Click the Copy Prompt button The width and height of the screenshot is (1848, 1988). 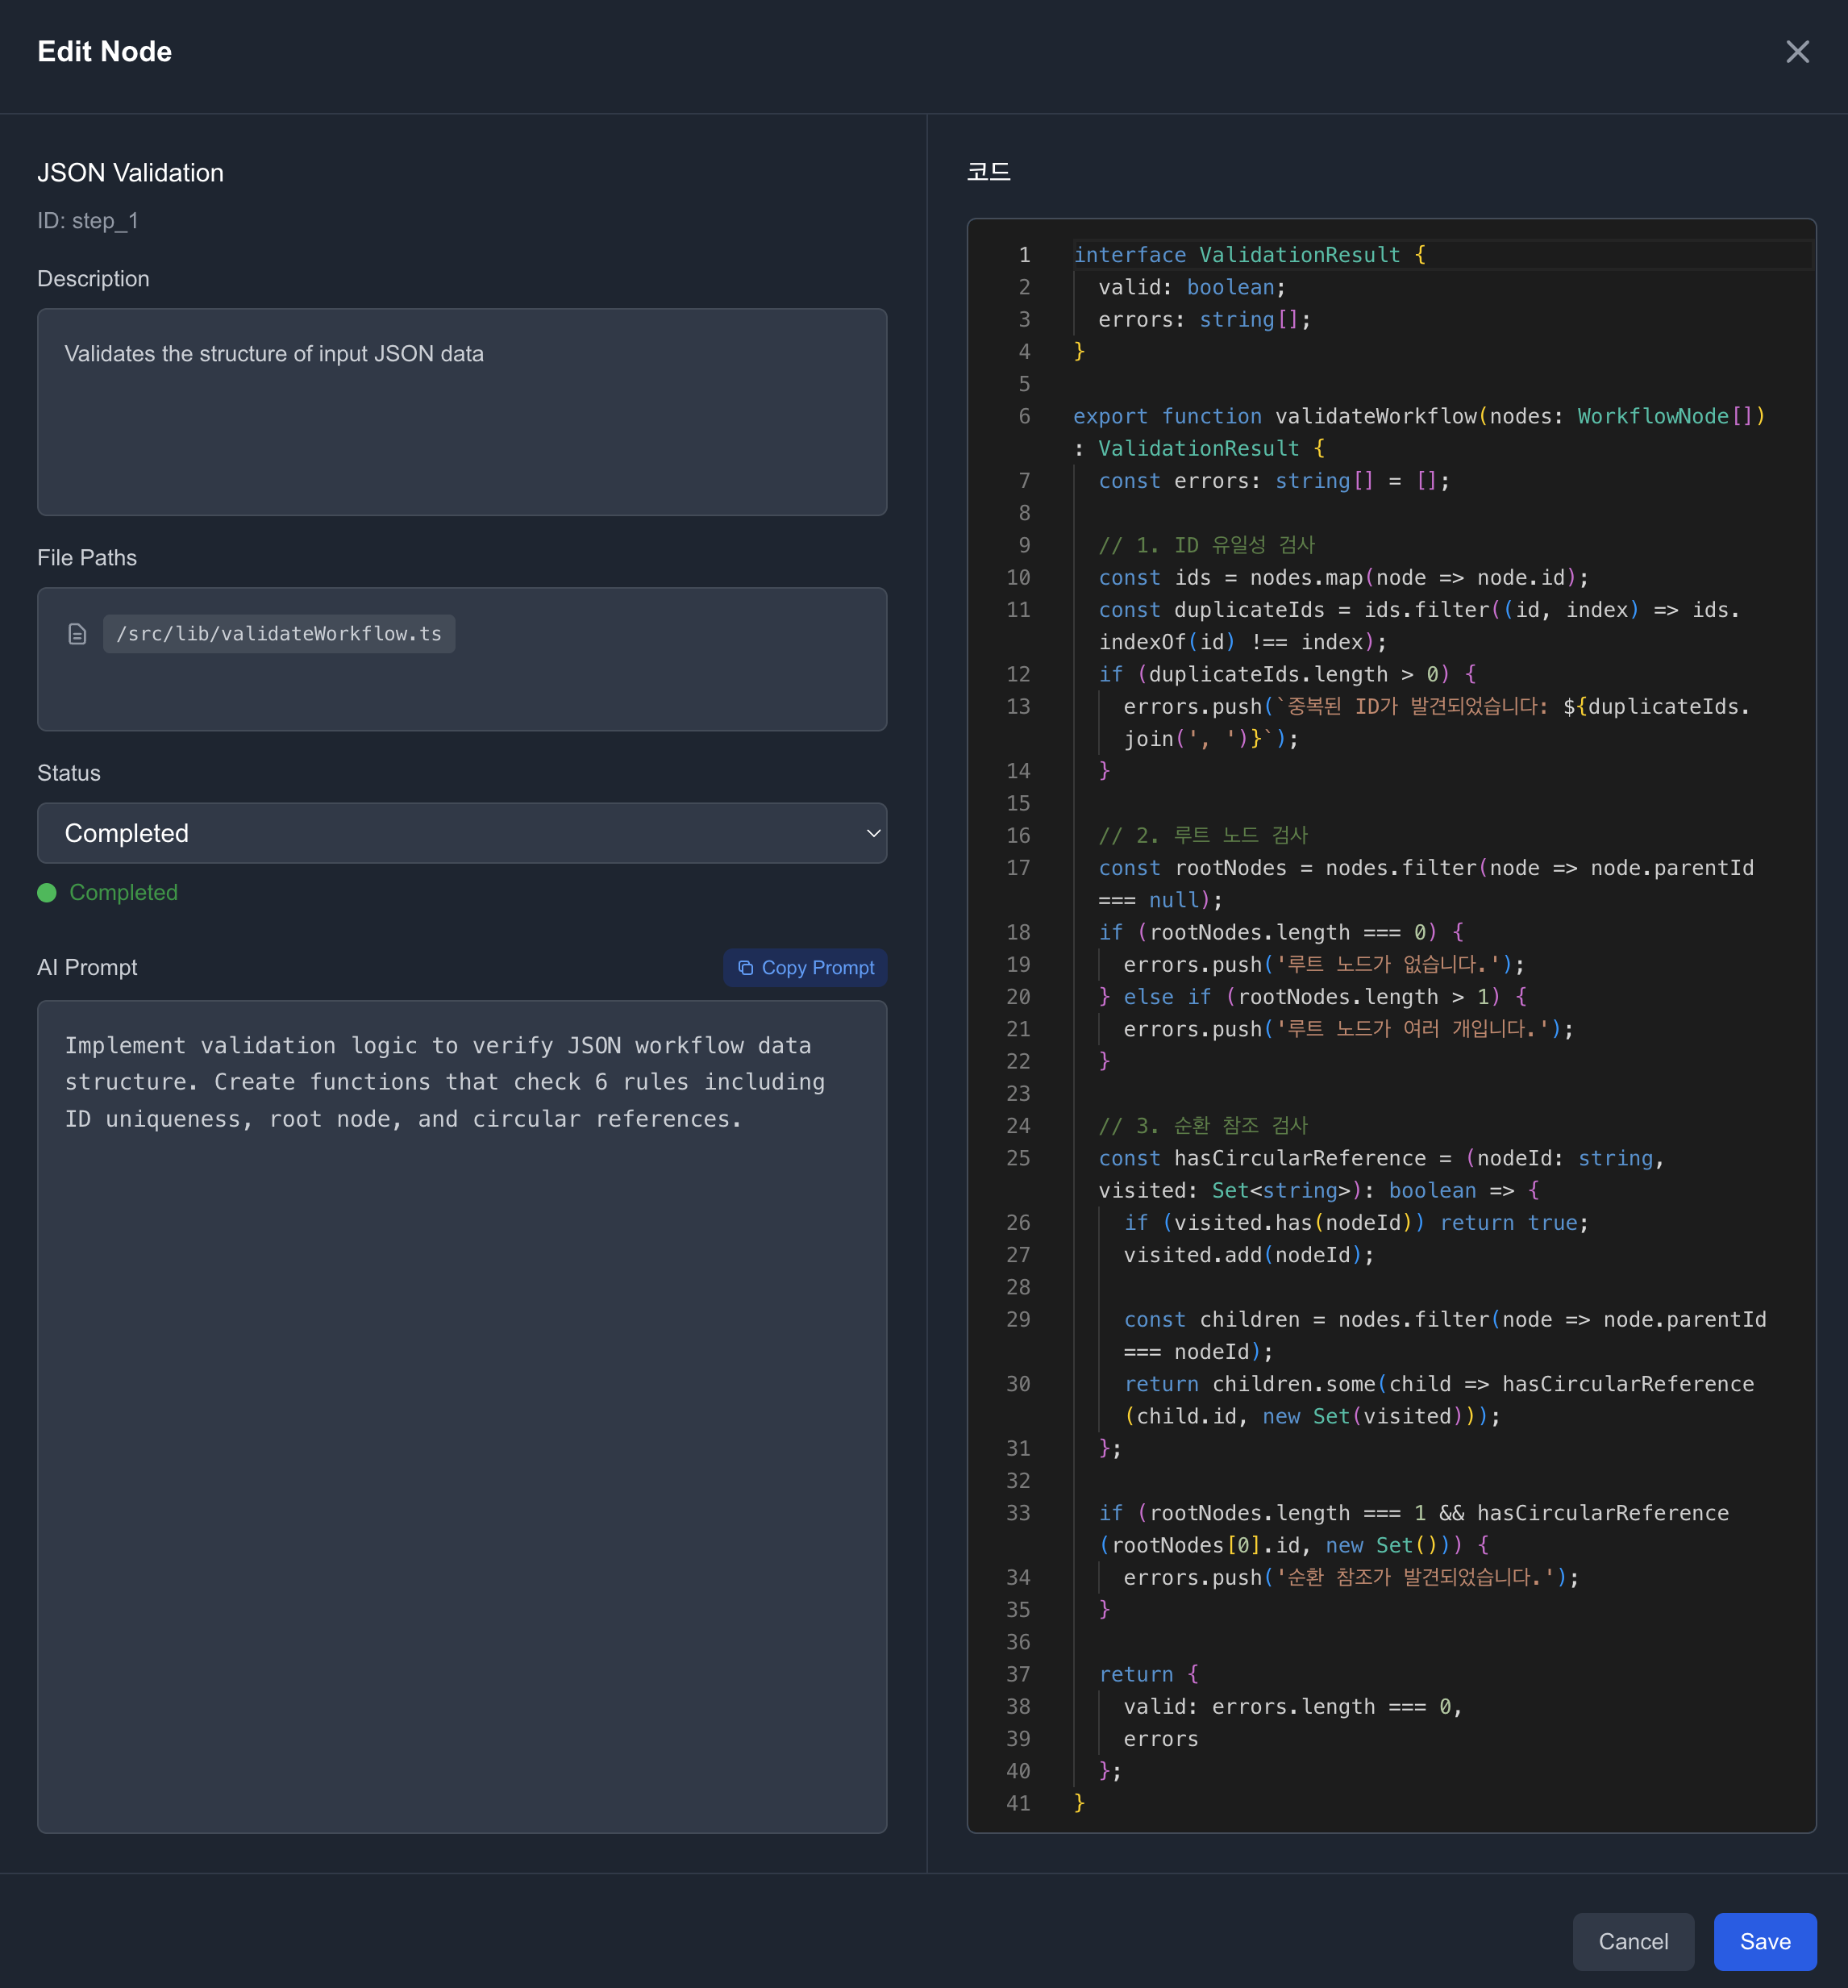click(x=805, y=968)
